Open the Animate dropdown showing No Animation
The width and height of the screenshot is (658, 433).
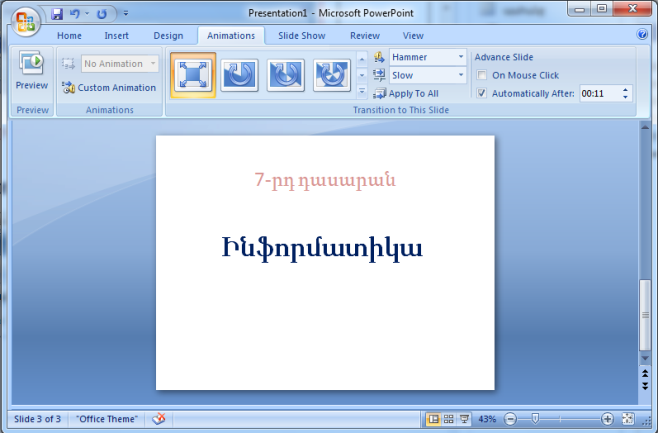pos(120,64)
